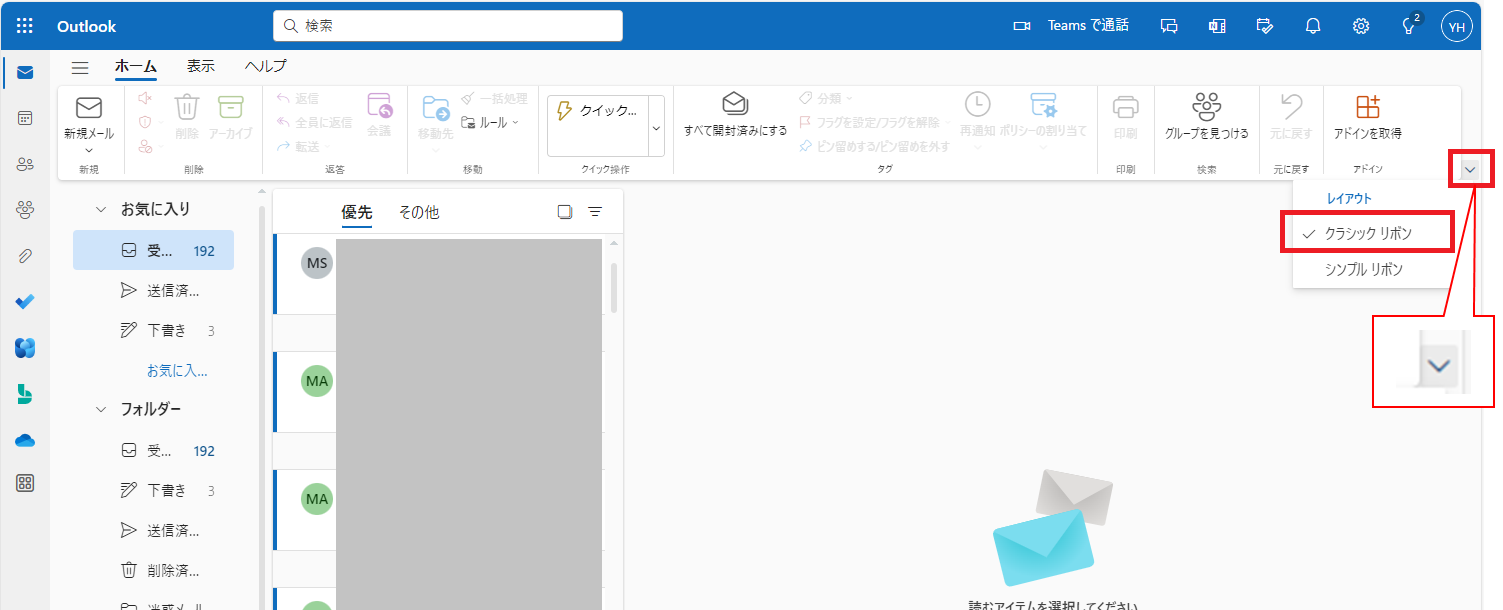Click the message list filter icon
Image resolution: width=1503 pixels, height=610 pixels.
pyautogui.click(x=595, y=212)
